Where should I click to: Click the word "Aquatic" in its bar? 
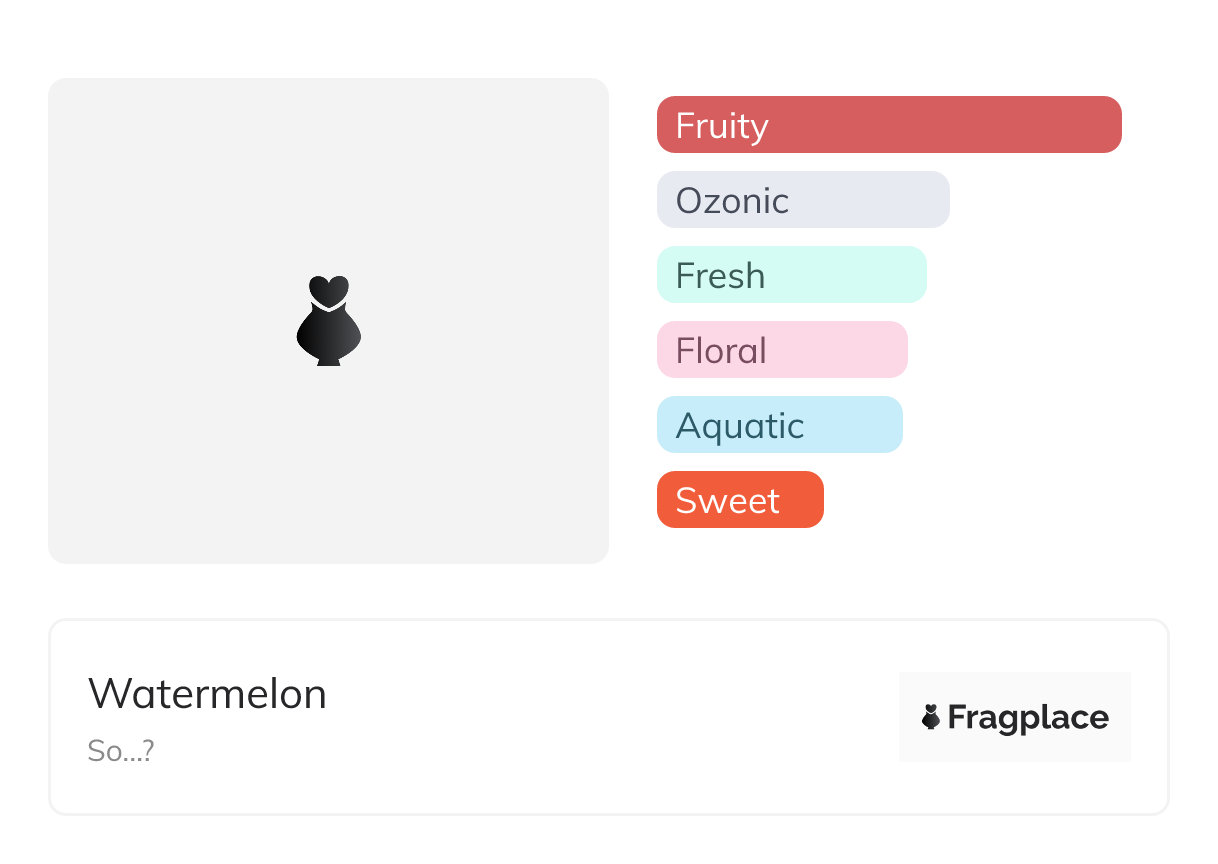[740, 426]
